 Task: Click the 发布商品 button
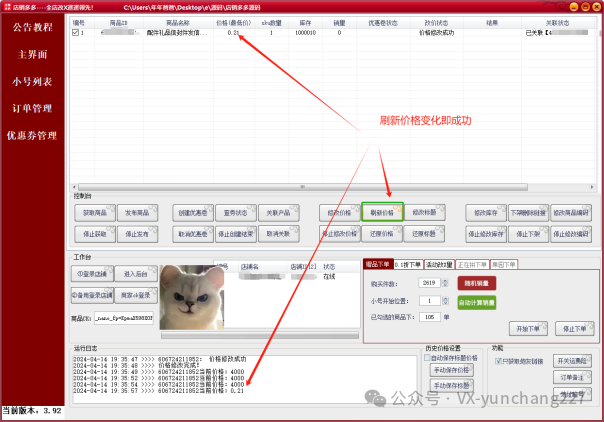(138, 213)
